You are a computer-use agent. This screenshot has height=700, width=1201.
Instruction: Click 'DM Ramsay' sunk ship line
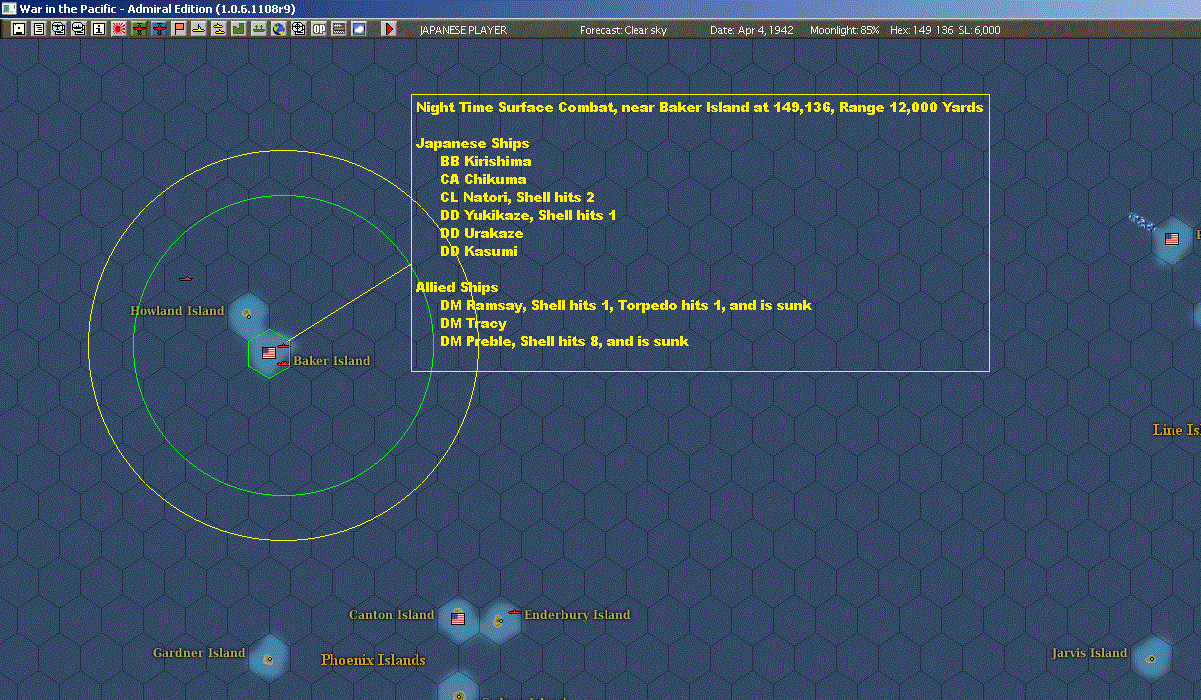click(626, 305)
